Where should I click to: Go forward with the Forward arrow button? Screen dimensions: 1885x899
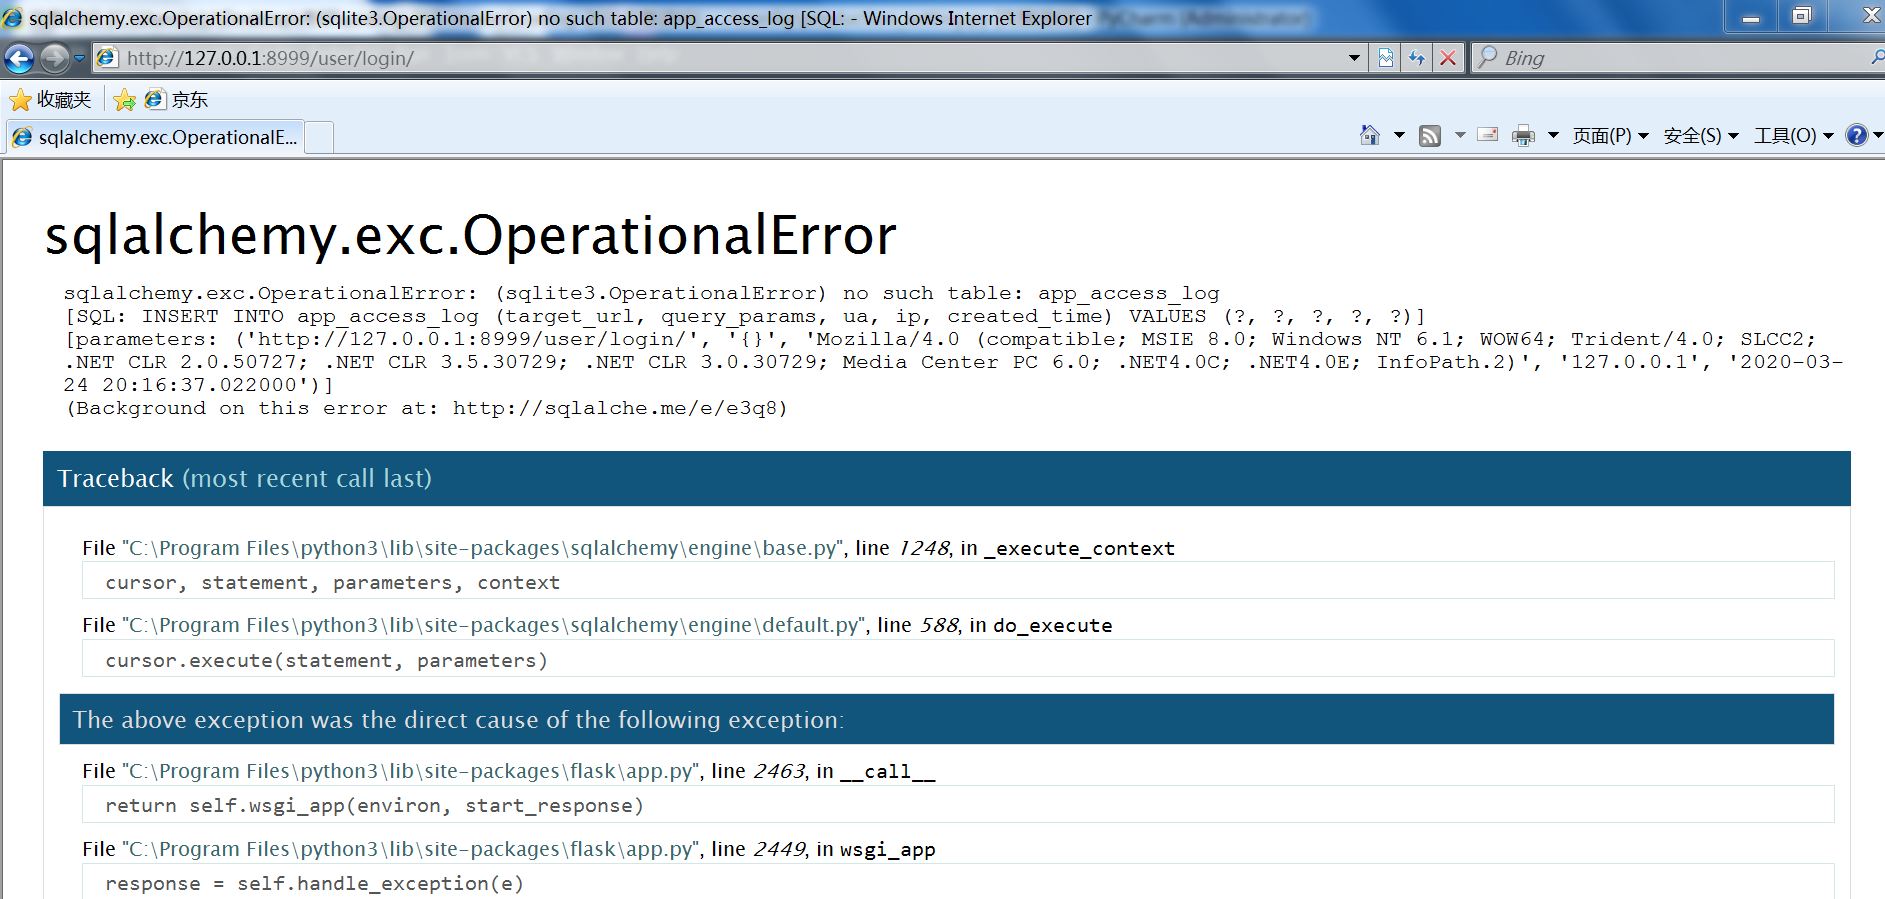[x=54, y=58]
